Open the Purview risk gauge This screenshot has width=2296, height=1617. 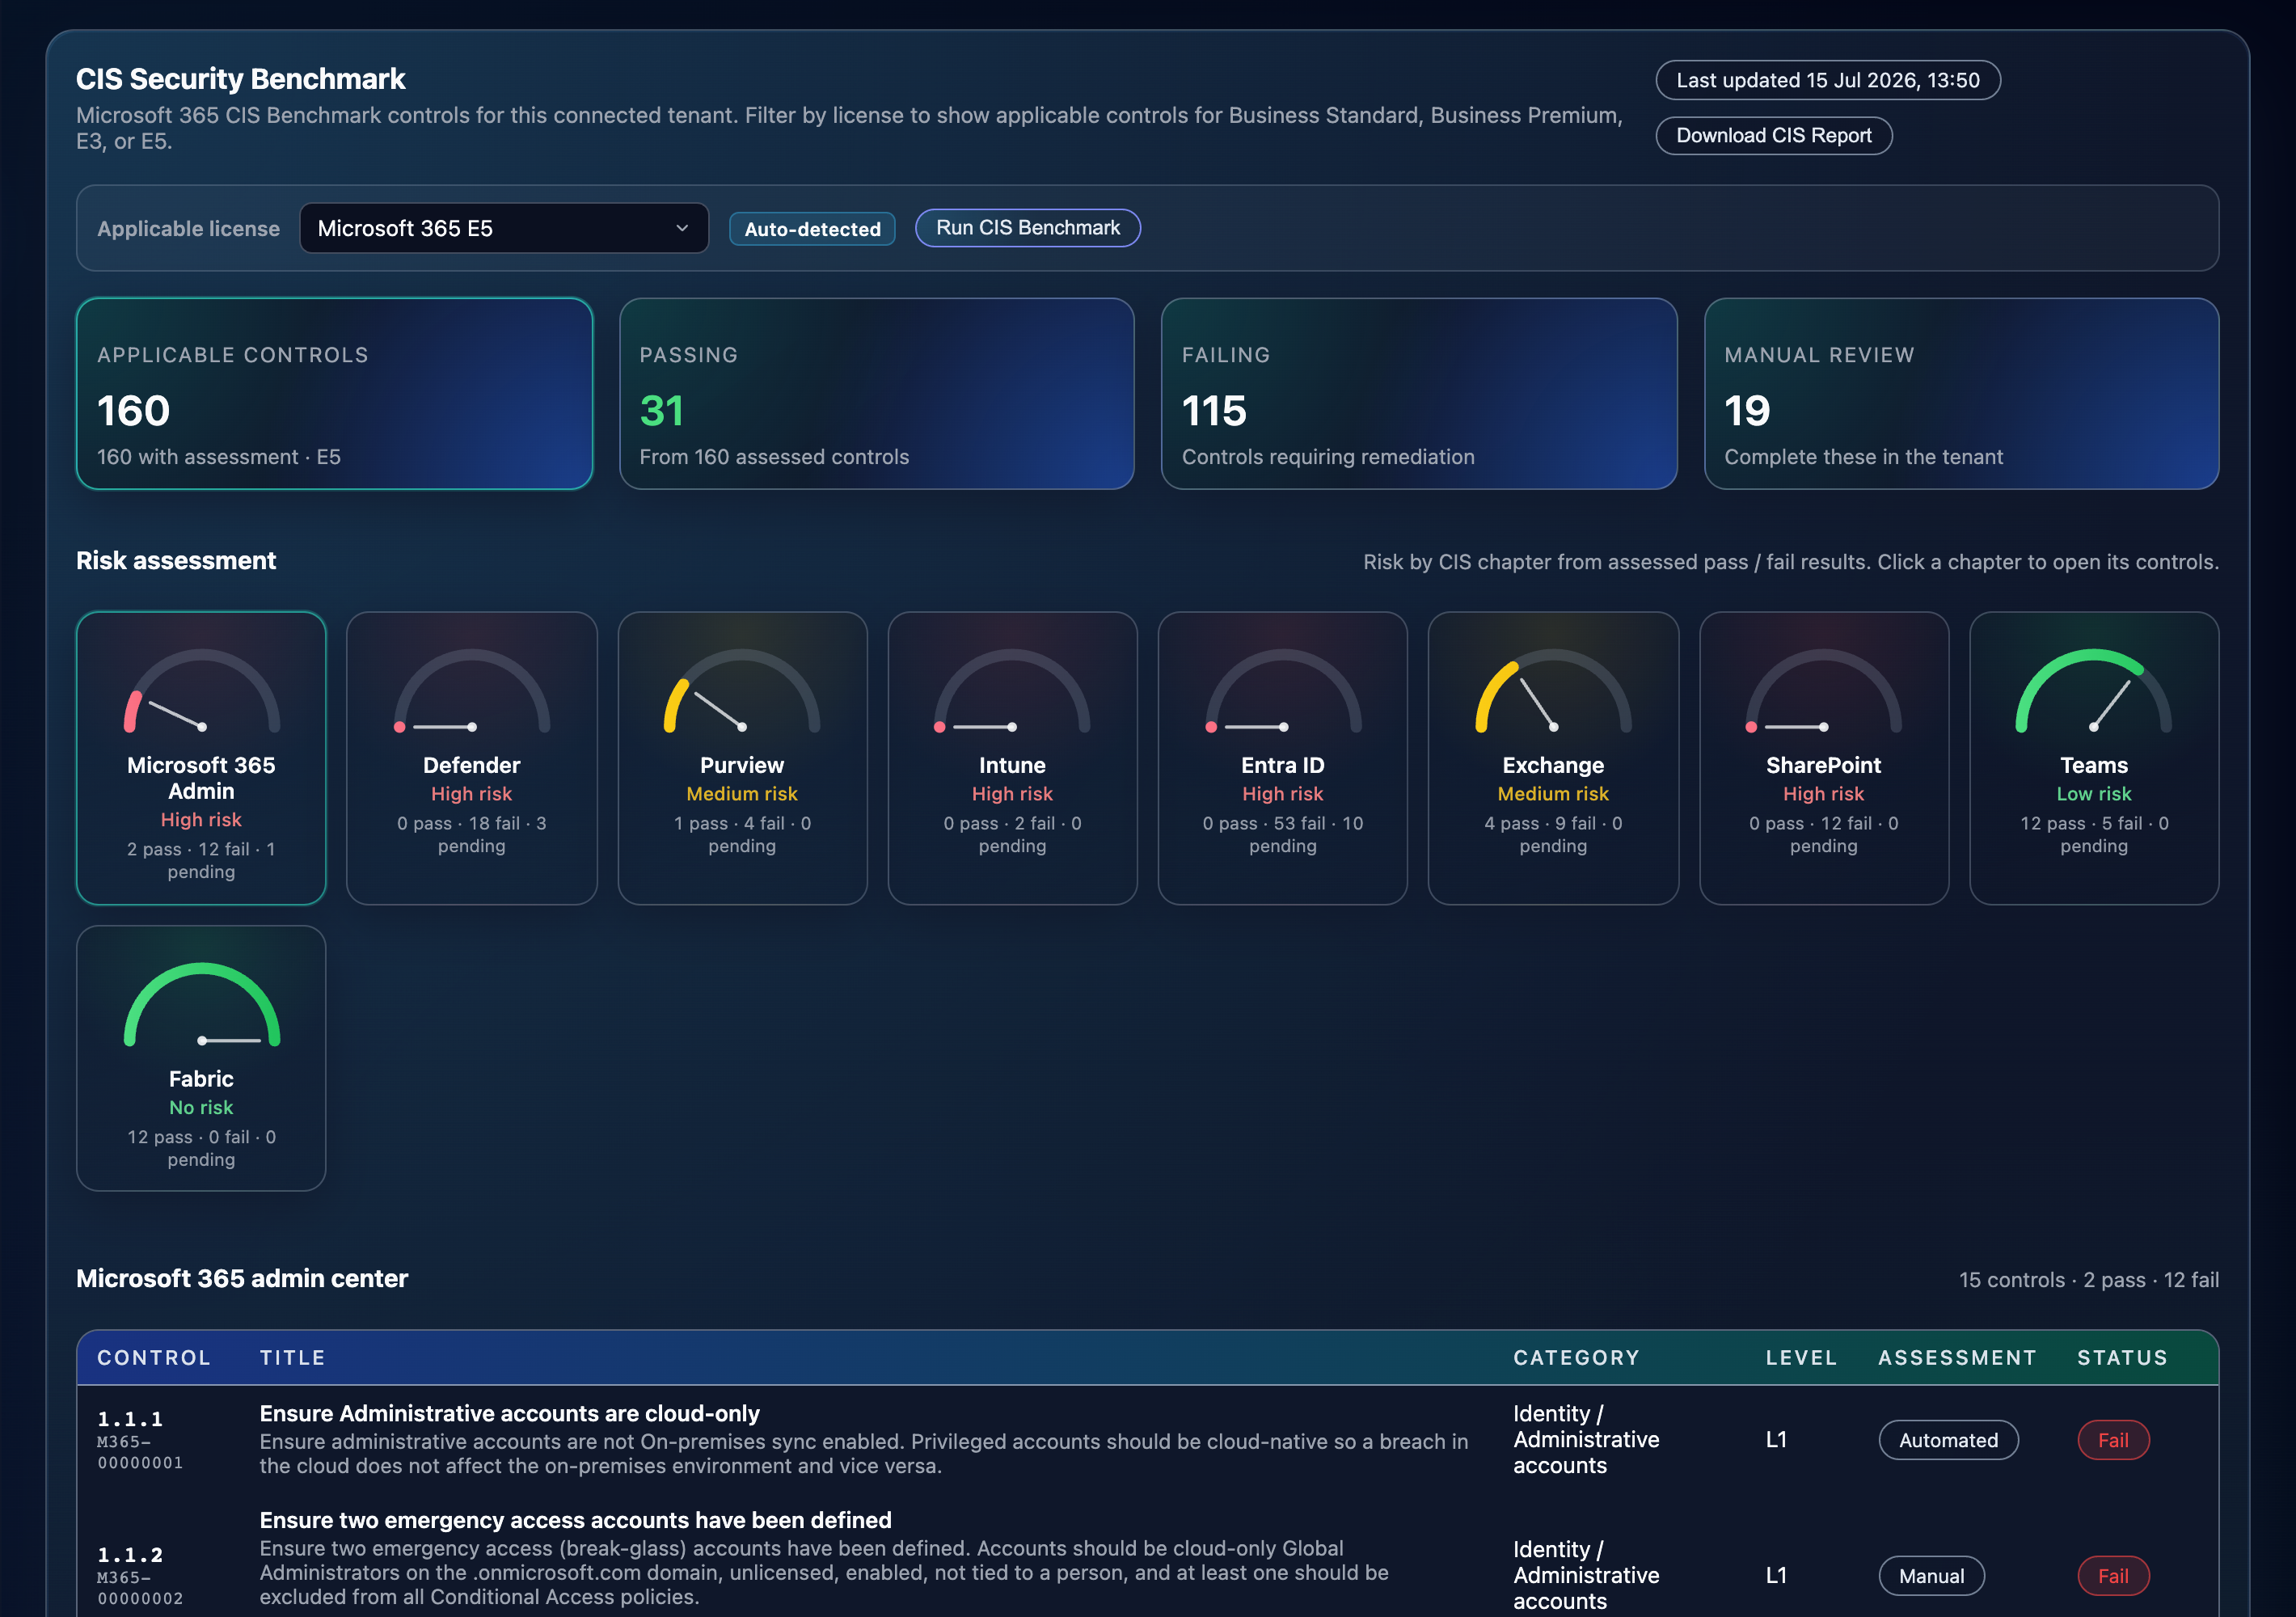(x=742, y=758)
